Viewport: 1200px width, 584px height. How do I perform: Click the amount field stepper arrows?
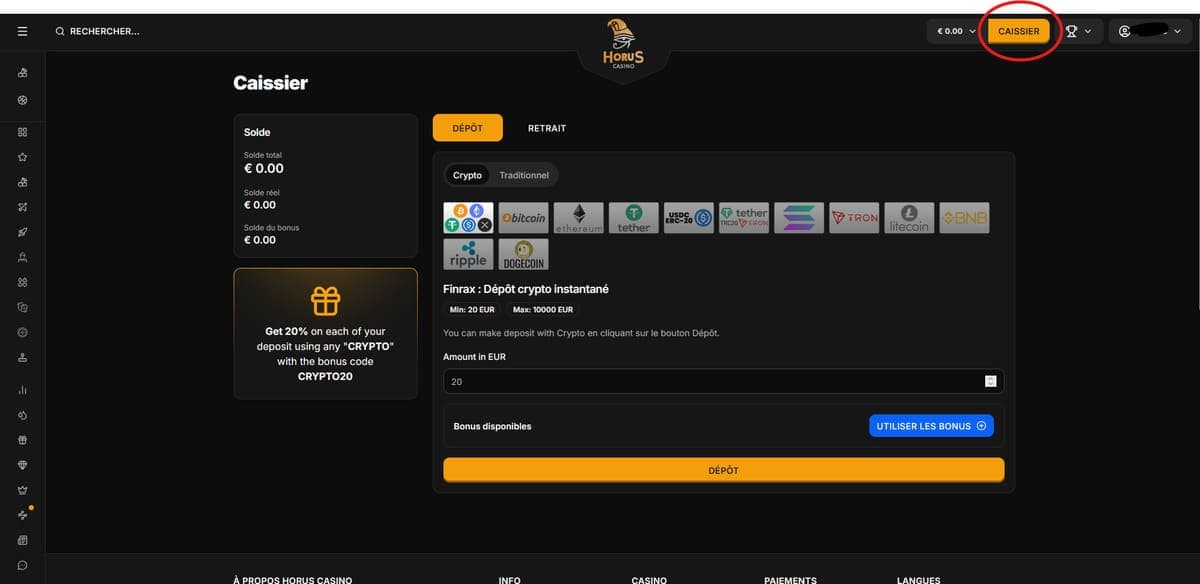[990, 381]
